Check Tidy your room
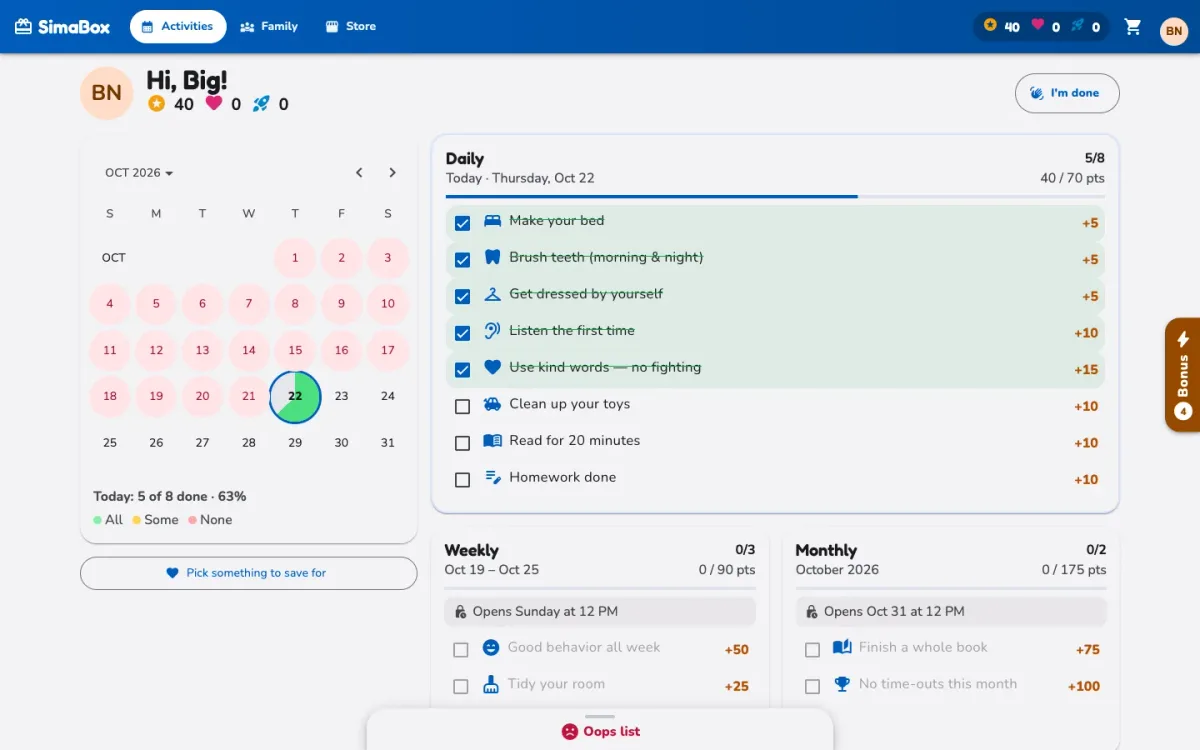 (461, 687)
